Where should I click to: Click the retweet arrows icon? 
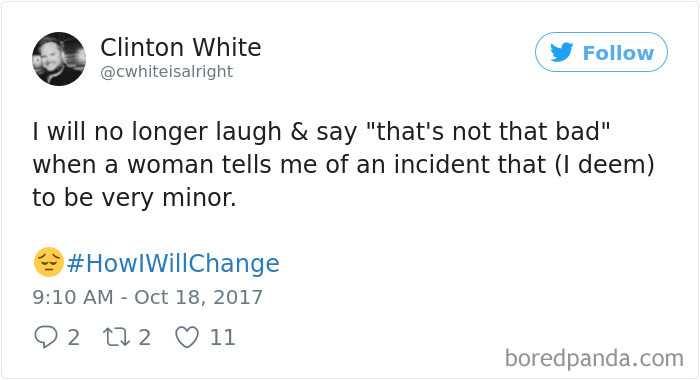[117, 337]
